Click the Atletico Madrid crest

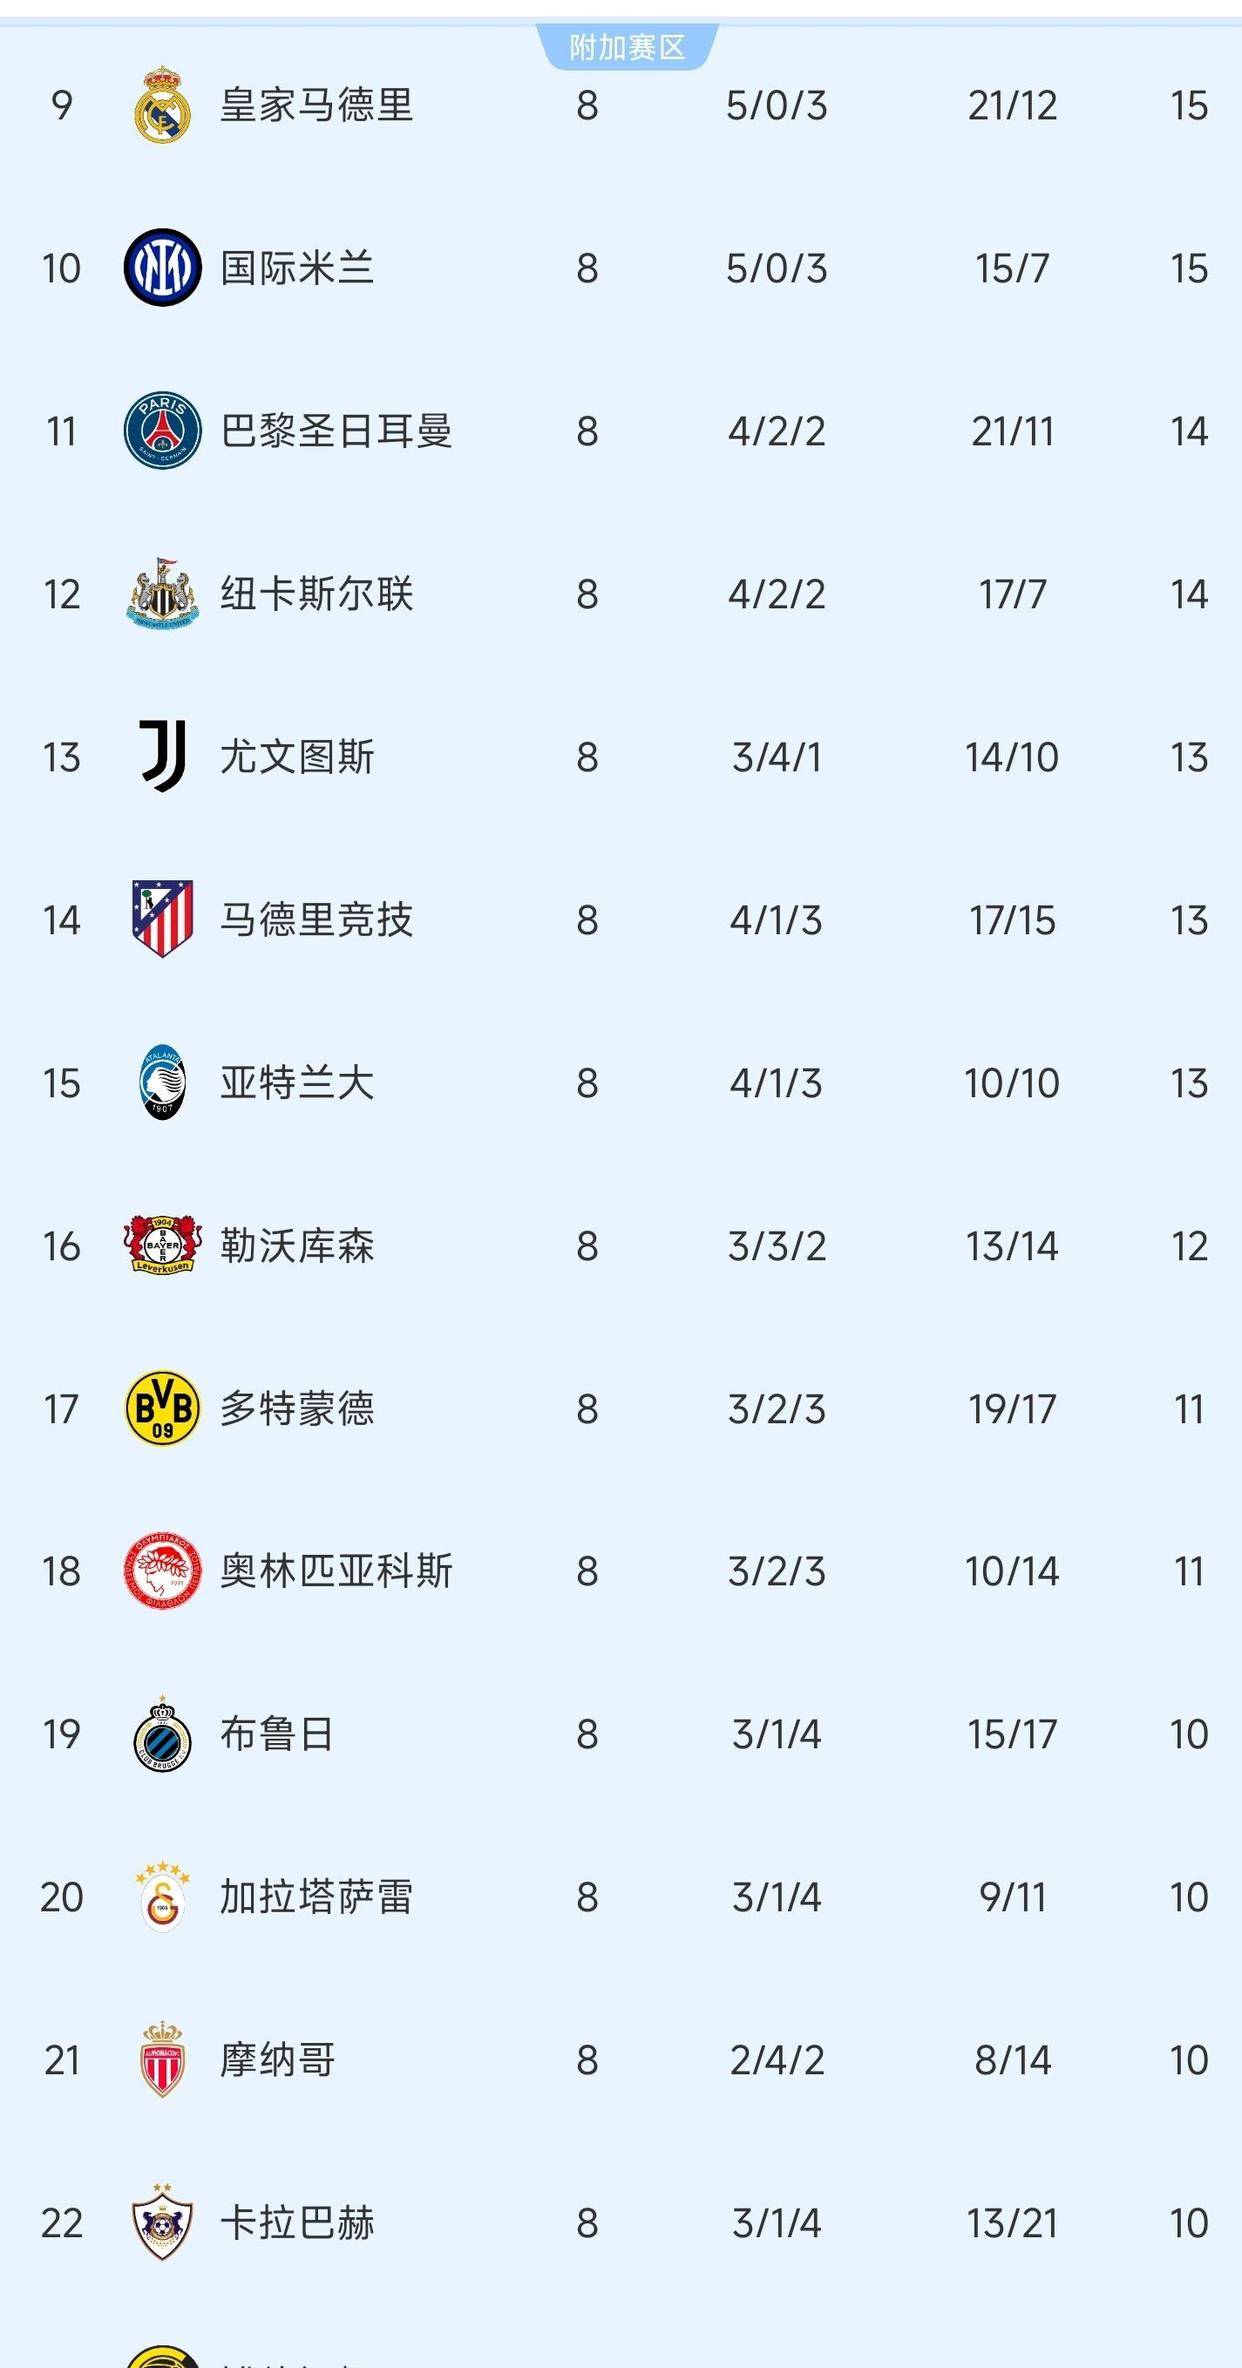pos(163,920)
